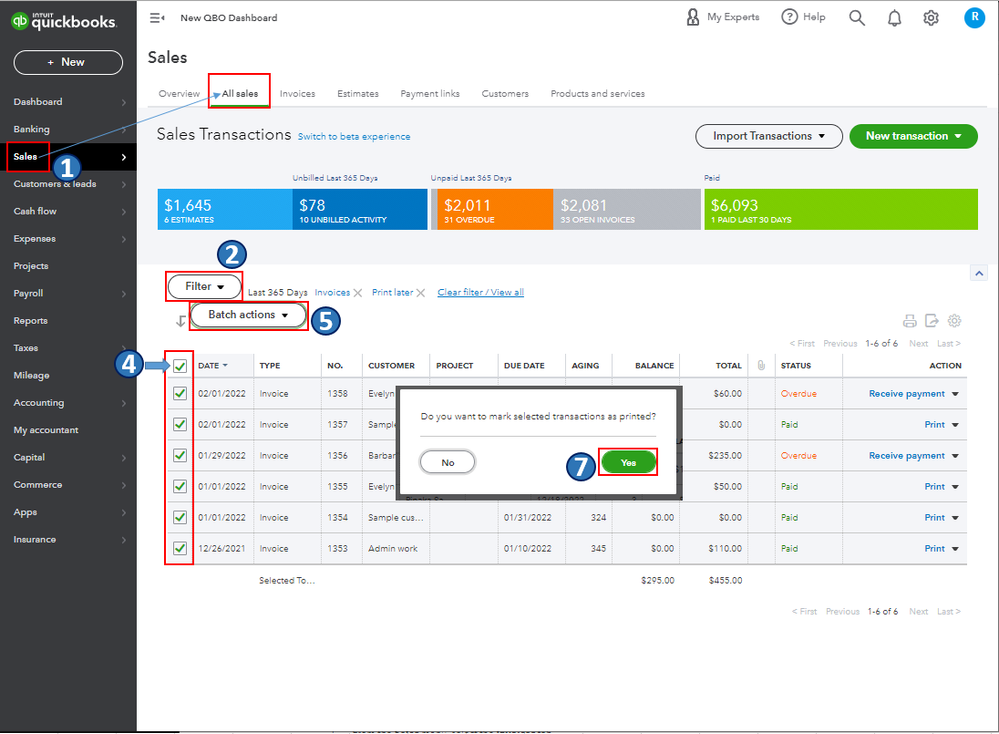Open the Import Transactions dropdown

768,136
